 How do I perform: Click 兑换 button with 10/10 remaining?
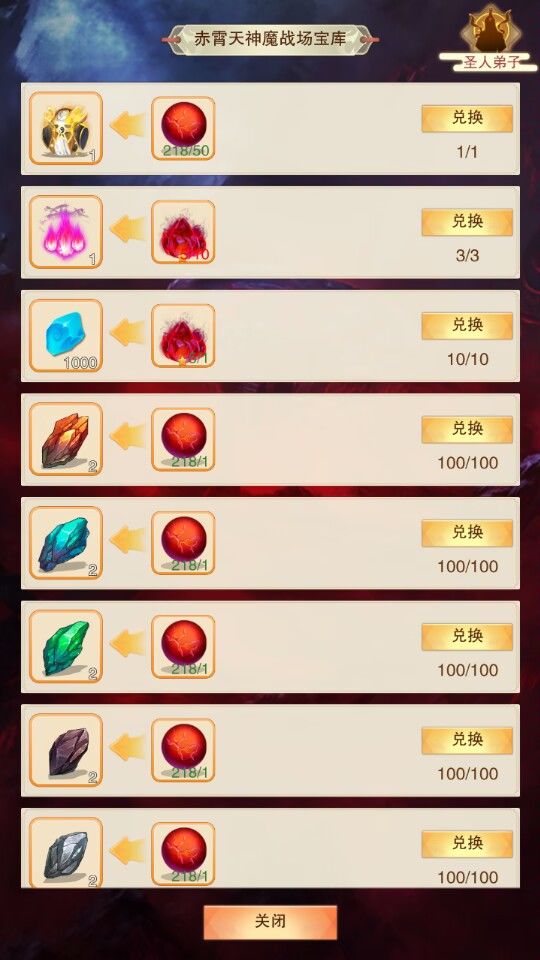pos(467,326)
